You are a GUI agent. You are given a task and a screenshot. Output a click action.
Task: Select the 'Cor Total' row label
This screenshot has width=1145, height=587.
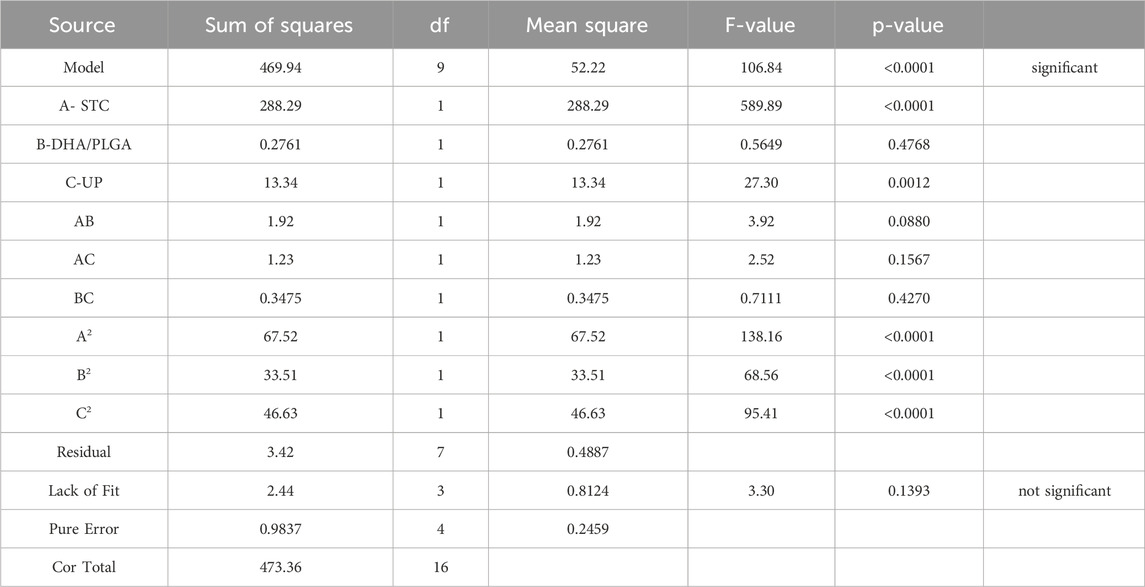click(x=83, y=567)
